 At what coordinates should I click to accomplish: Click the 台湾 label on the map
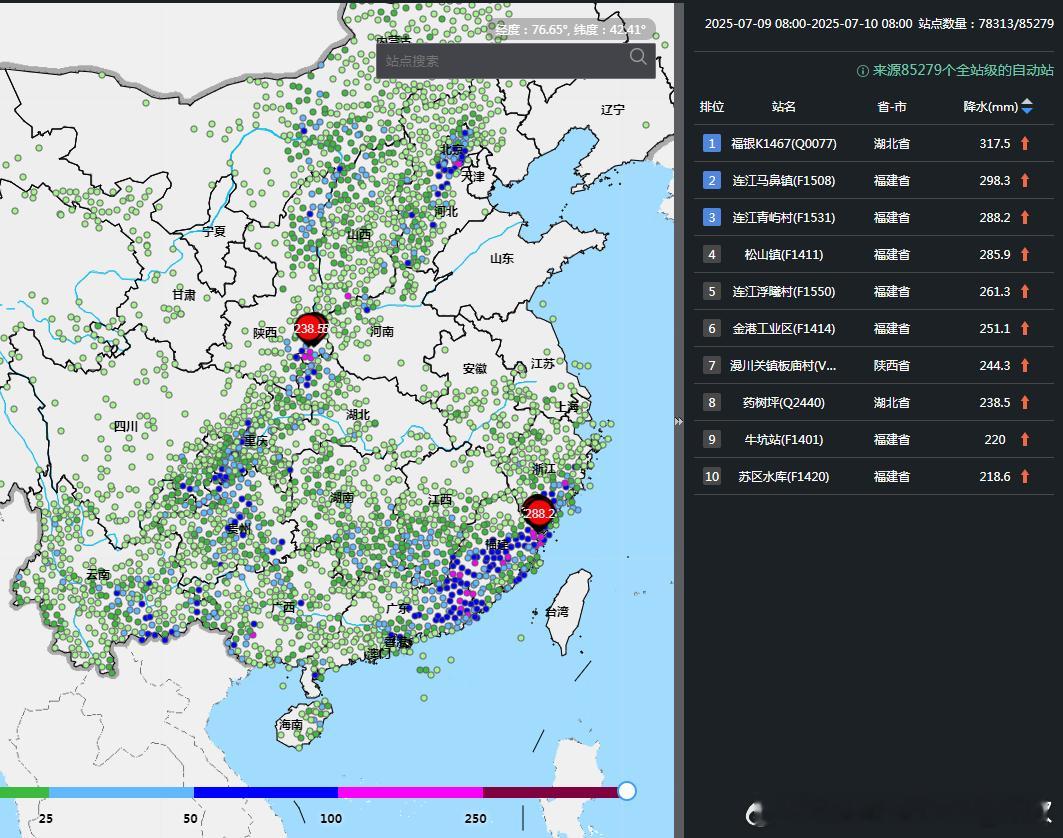click(x=557, y=612)
